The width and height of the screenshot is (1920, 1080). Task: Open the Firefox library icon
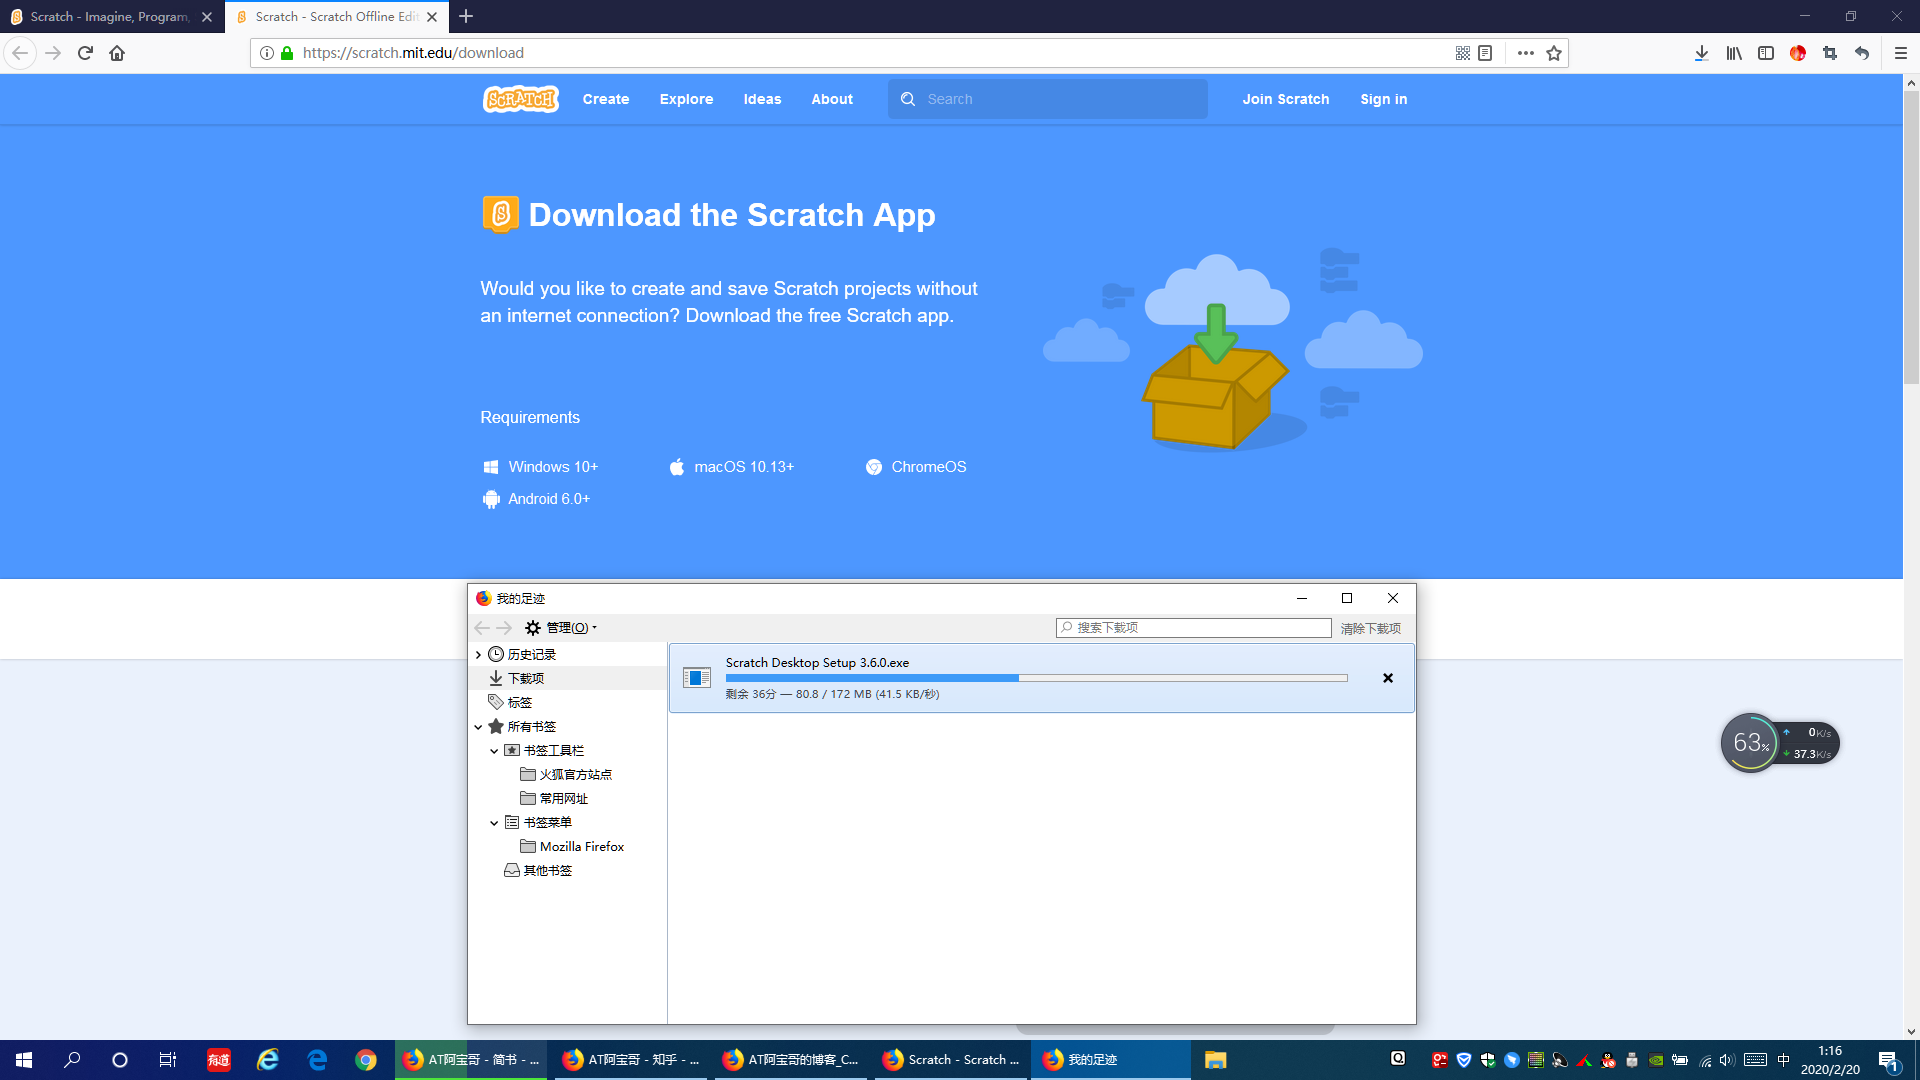point(1733,53)
